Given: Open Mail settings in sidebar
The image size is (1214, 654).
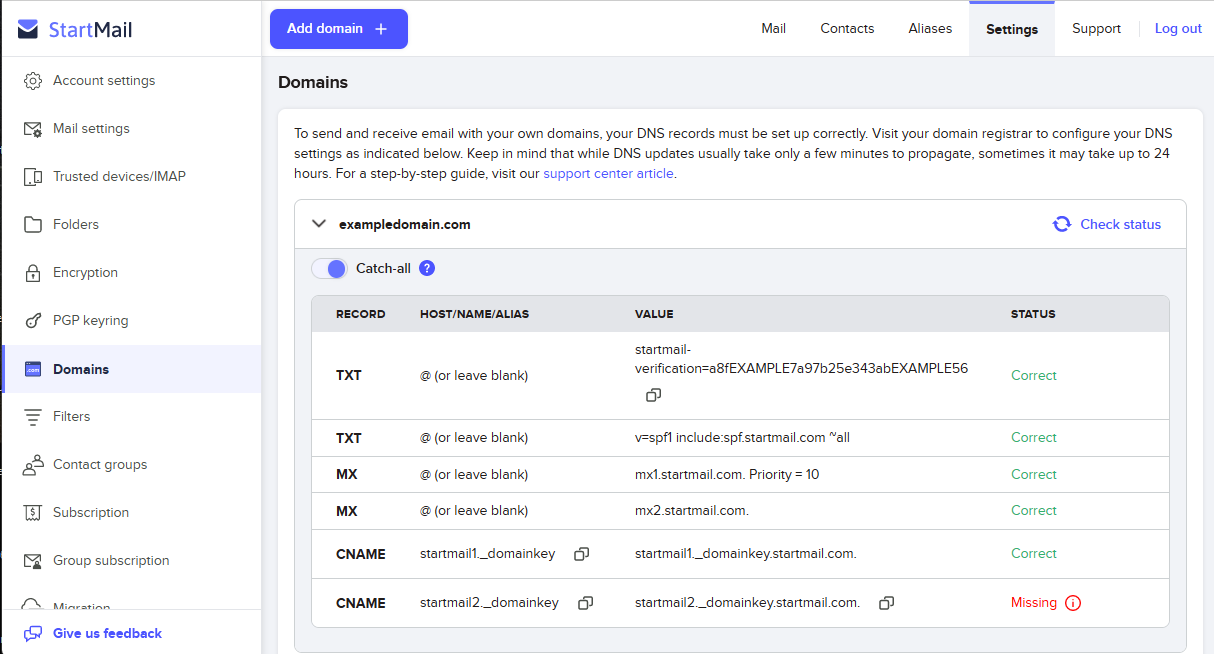Looking at the screenshot, I should pyautogui.click(x=131, y=129).
